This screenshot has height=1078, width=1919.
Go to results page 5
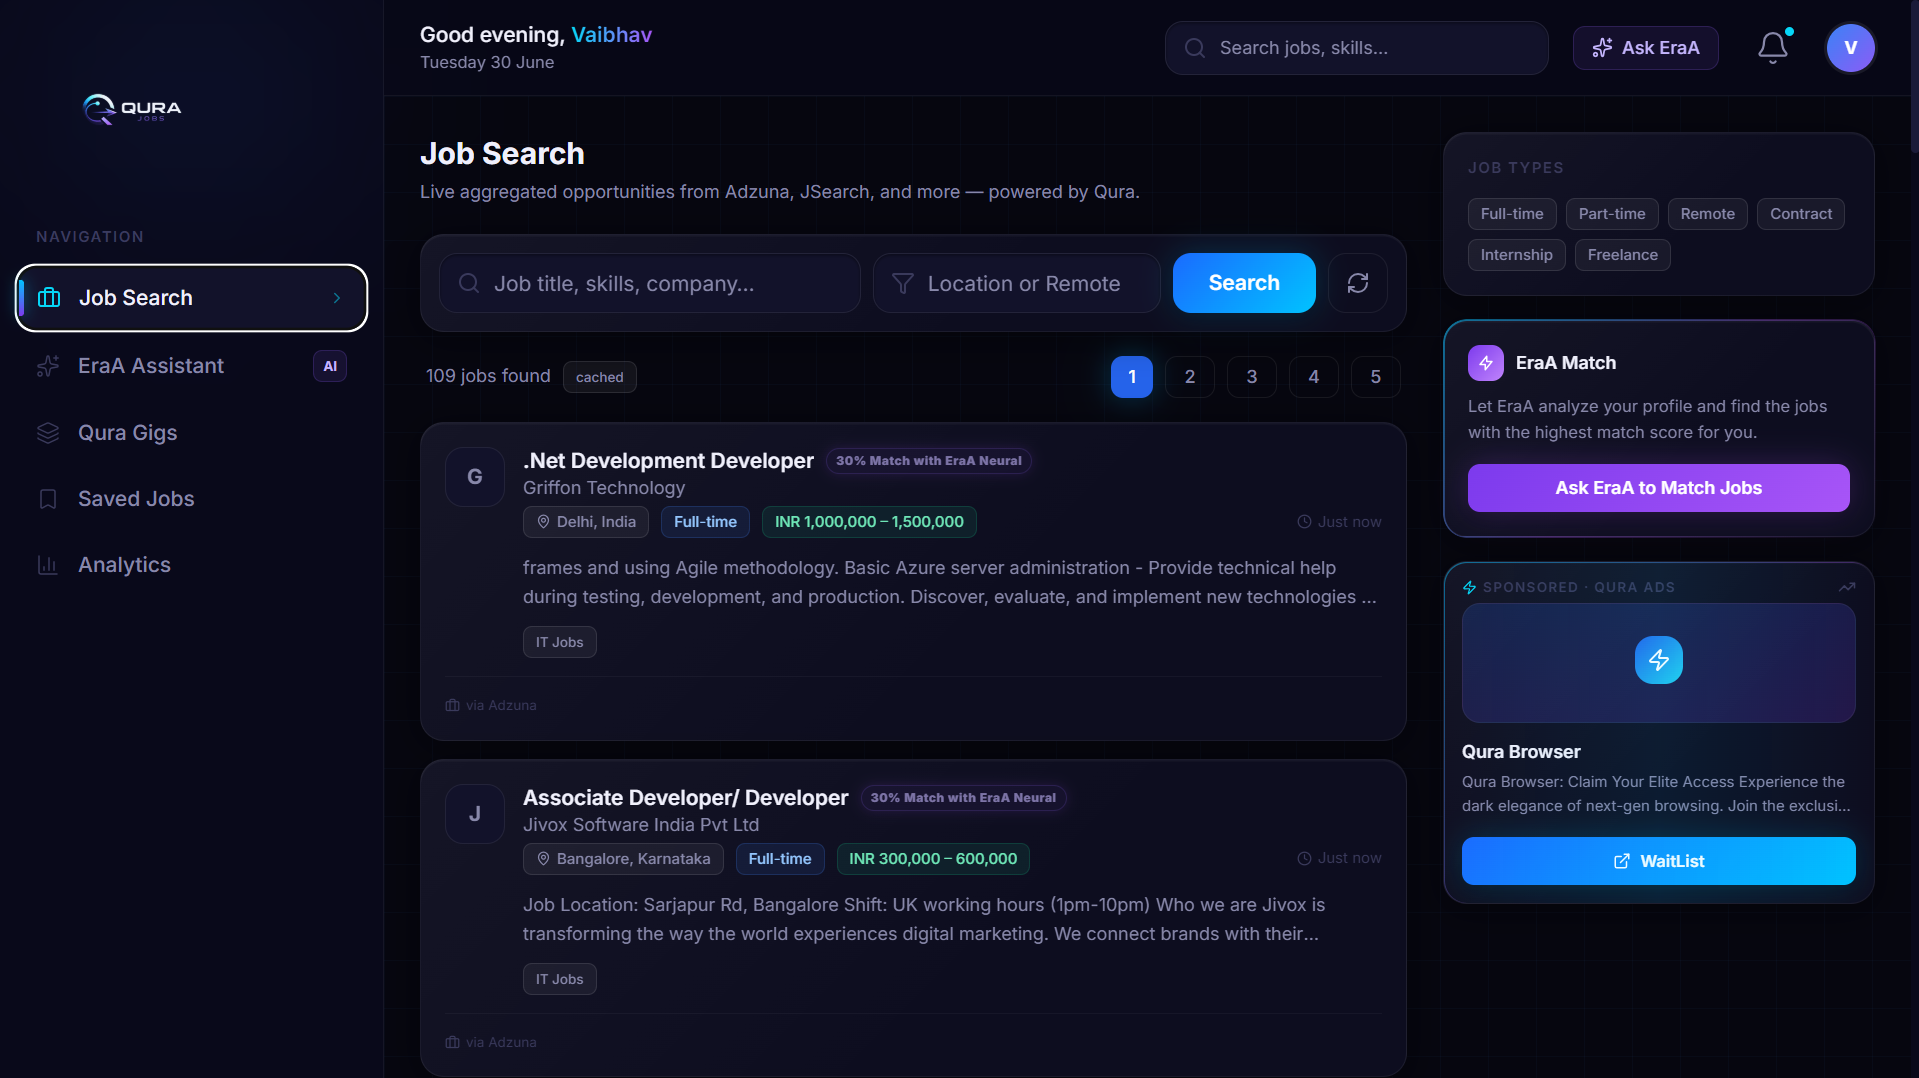click(1375, 377)
